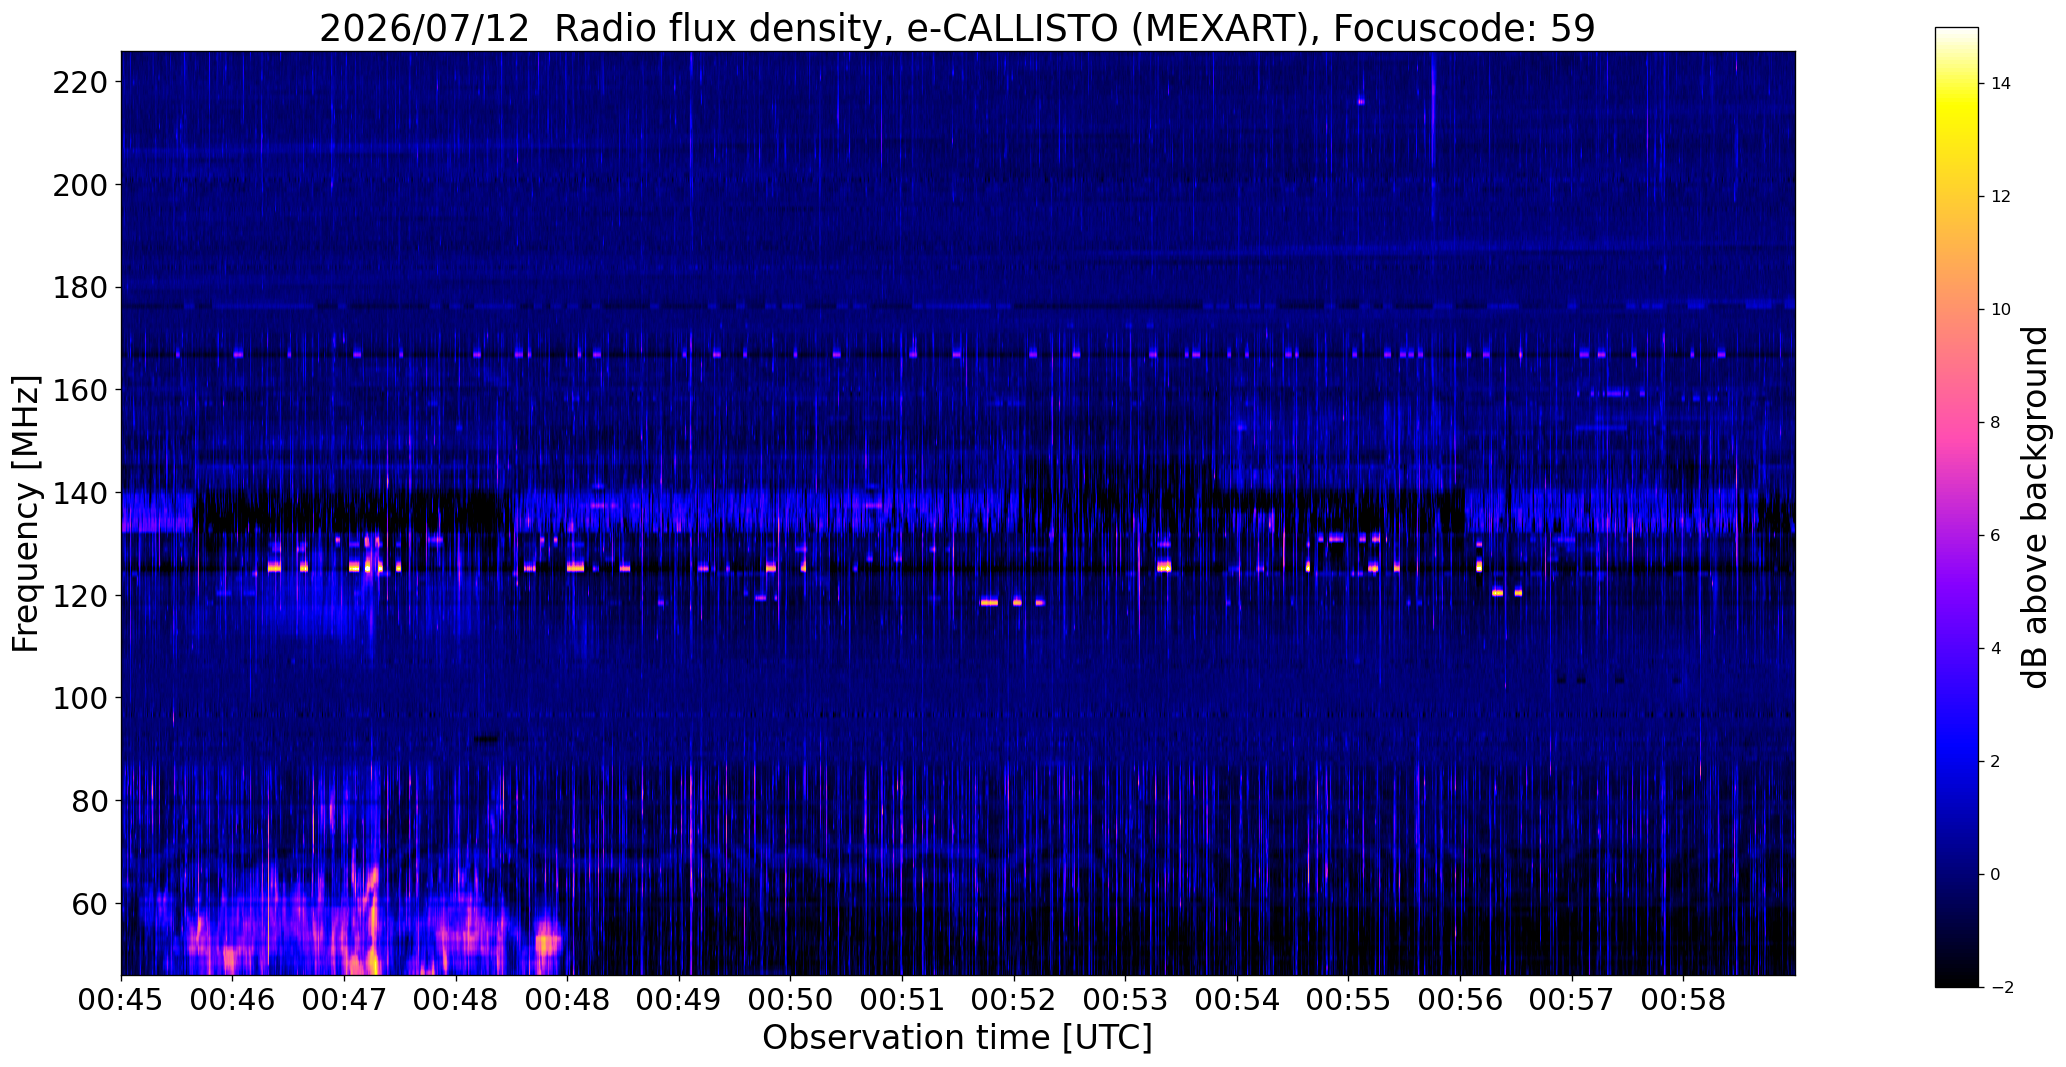Click the 'Observation time [UTC]' x-axis label
Image resolution: width=2066 pixels, height=1067 pixels.
pyautogui.click(x=957, y=1038)
